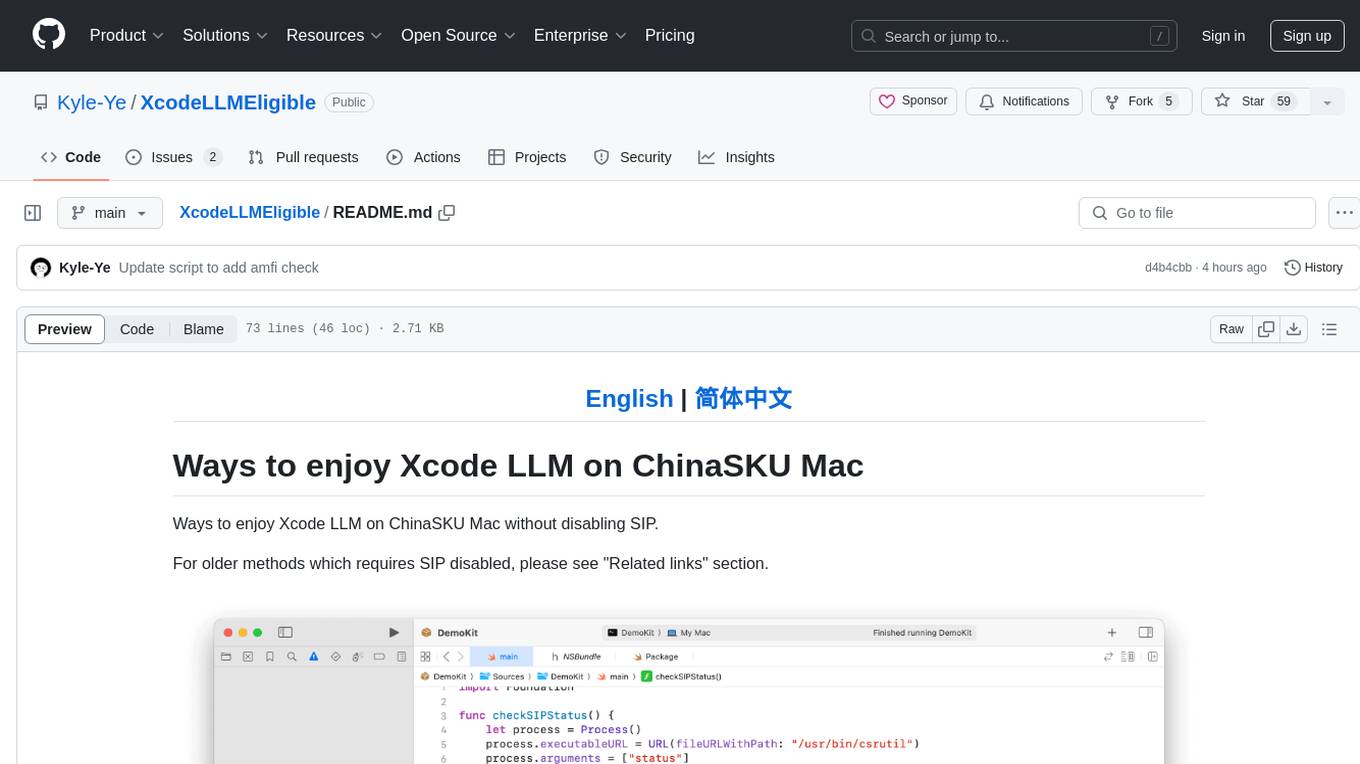This screenshot has width=1360, height=764.
Task: Click the star count 59
Action: point(1285,101)
